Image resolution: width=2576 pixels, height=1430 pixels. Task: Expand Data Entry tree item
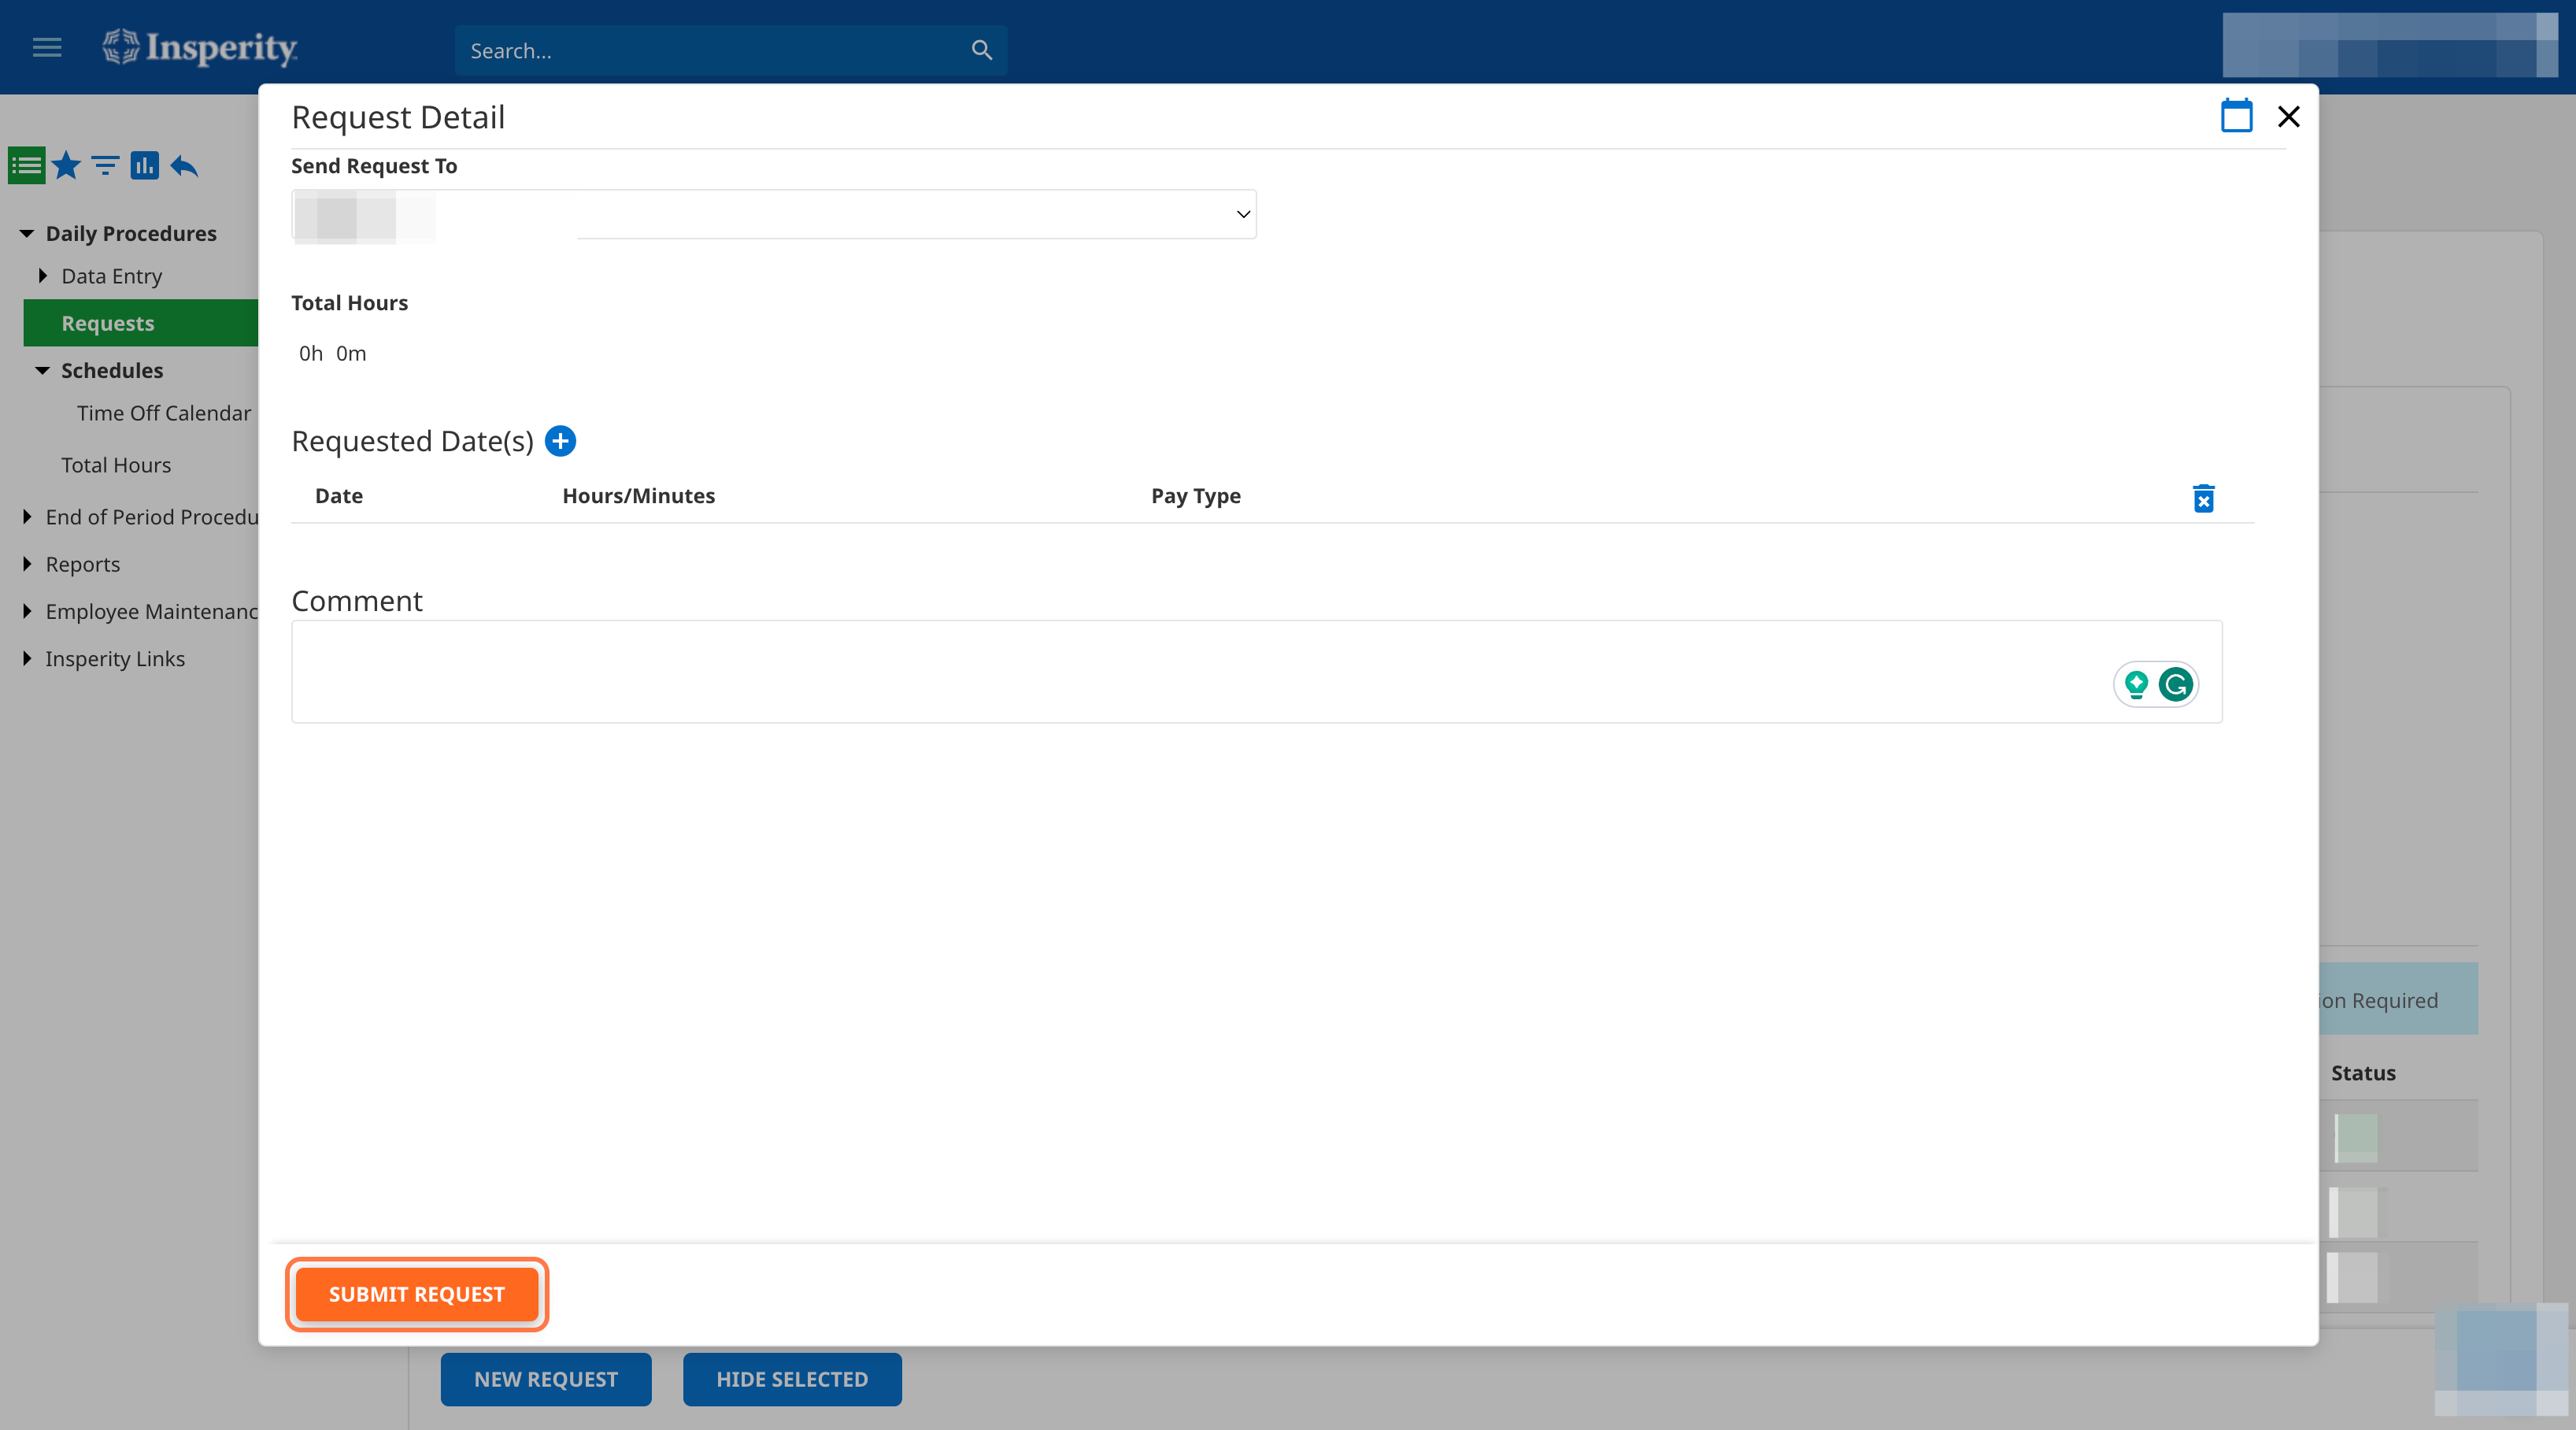pyautogui.click(x=43, y=275)
